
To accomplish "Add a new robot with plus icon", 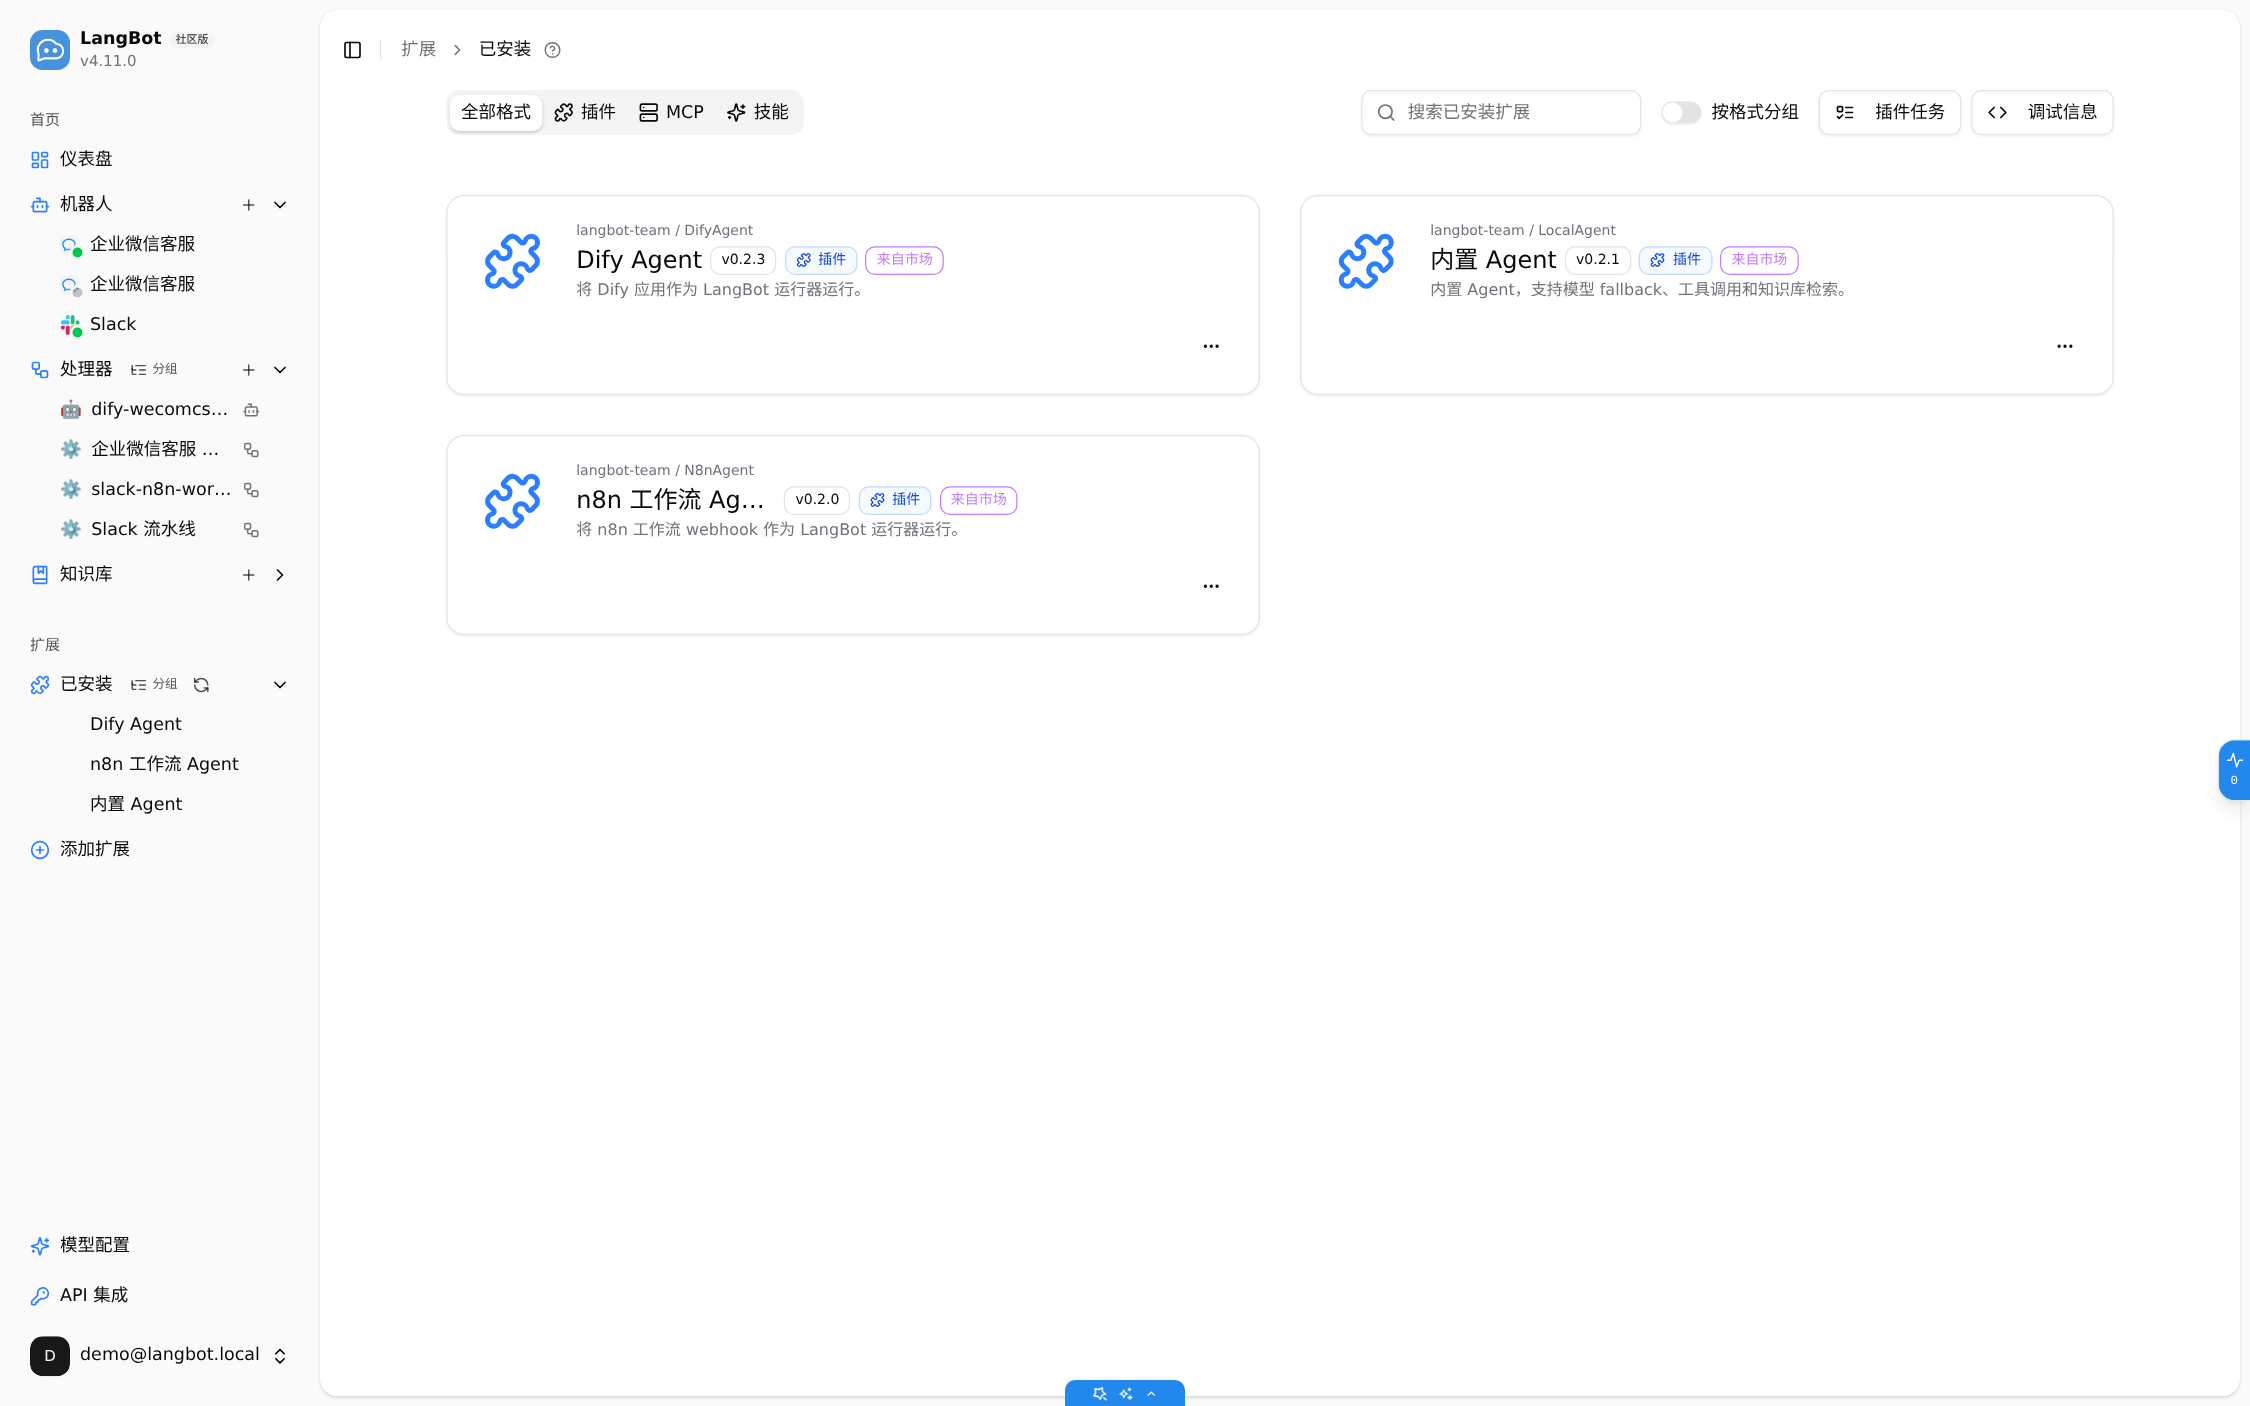I will coord(249,205).
